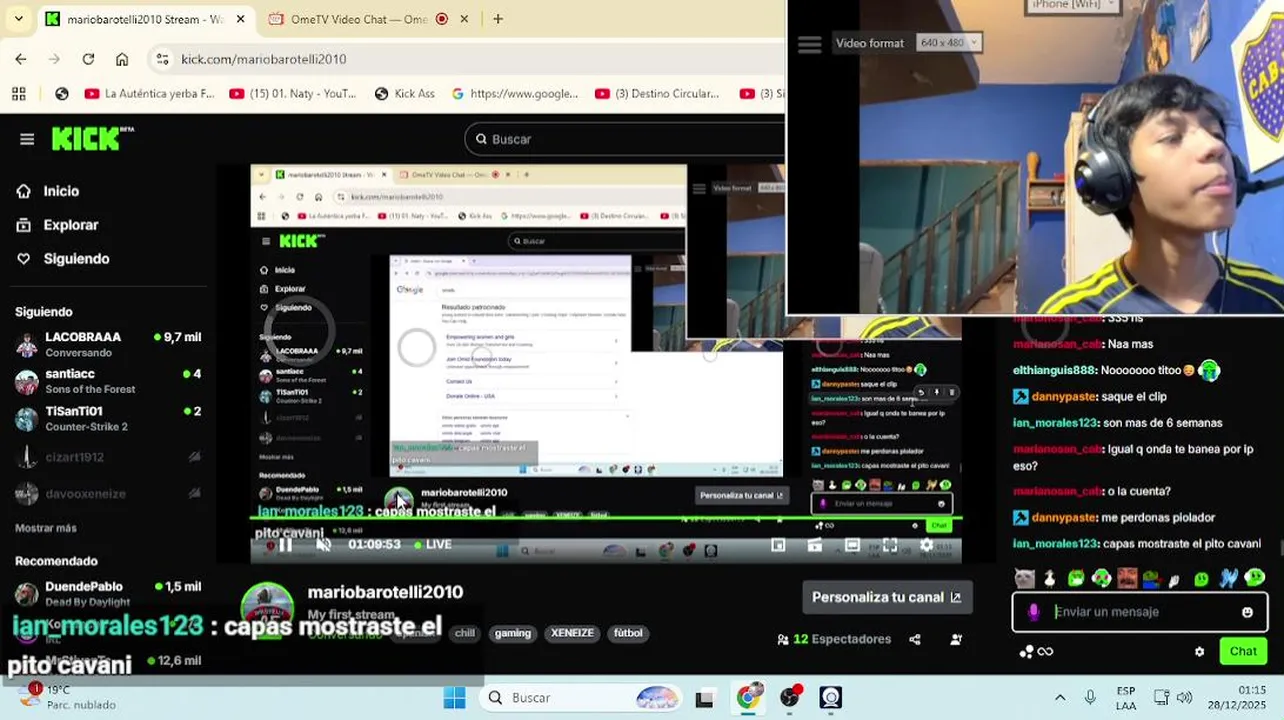Screen dimensions: 1284x720
Task: Click the infinity icon below chat
Action: [1046, 652]
